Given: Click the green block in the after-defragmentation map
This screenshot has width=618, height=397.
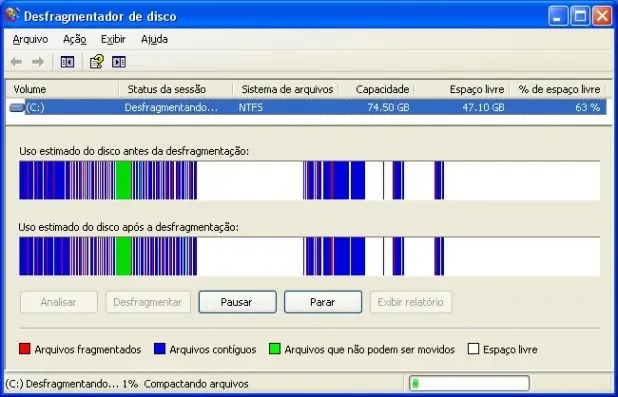Looking at the screenshot, I should click(x=124, y=256).
